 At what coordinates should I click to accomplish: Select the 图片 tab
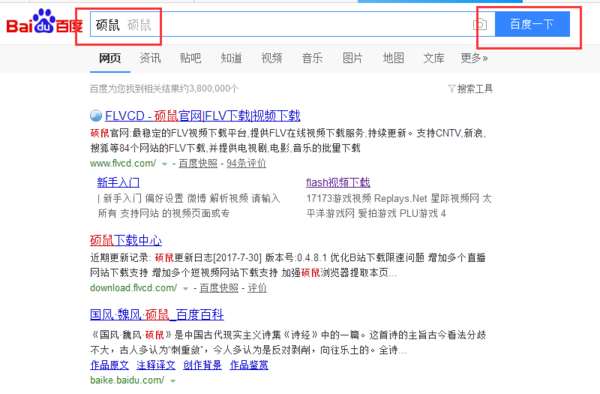coord(352,58)
